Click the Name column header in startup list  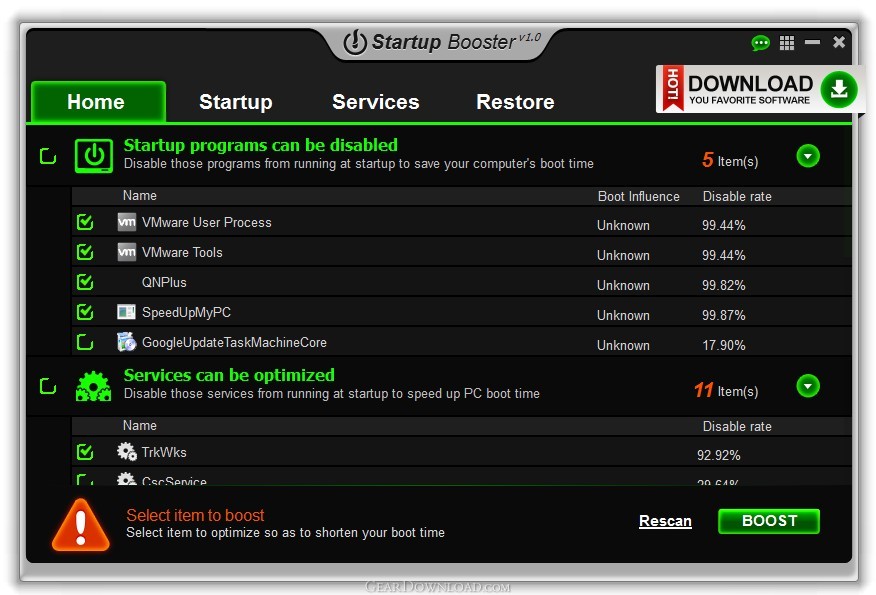pos(140,196)
